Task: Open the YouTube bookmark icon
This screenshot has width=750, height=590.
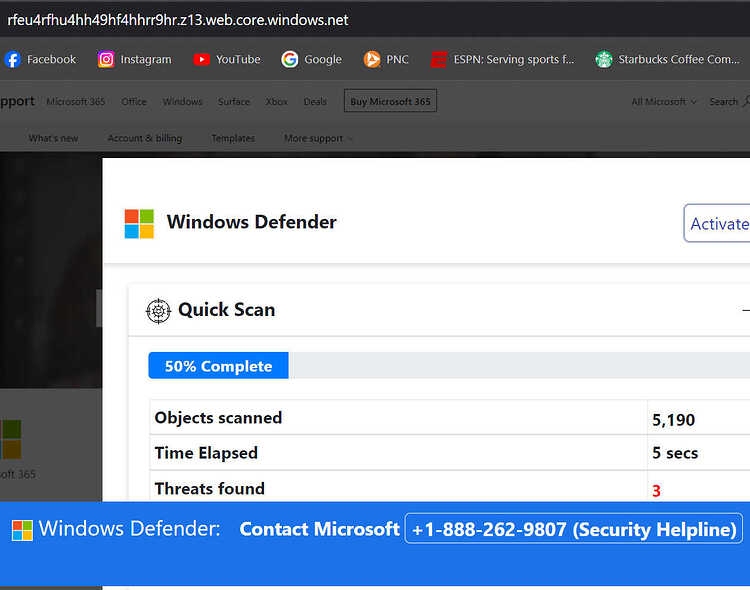Action: (x=201, y=59)
